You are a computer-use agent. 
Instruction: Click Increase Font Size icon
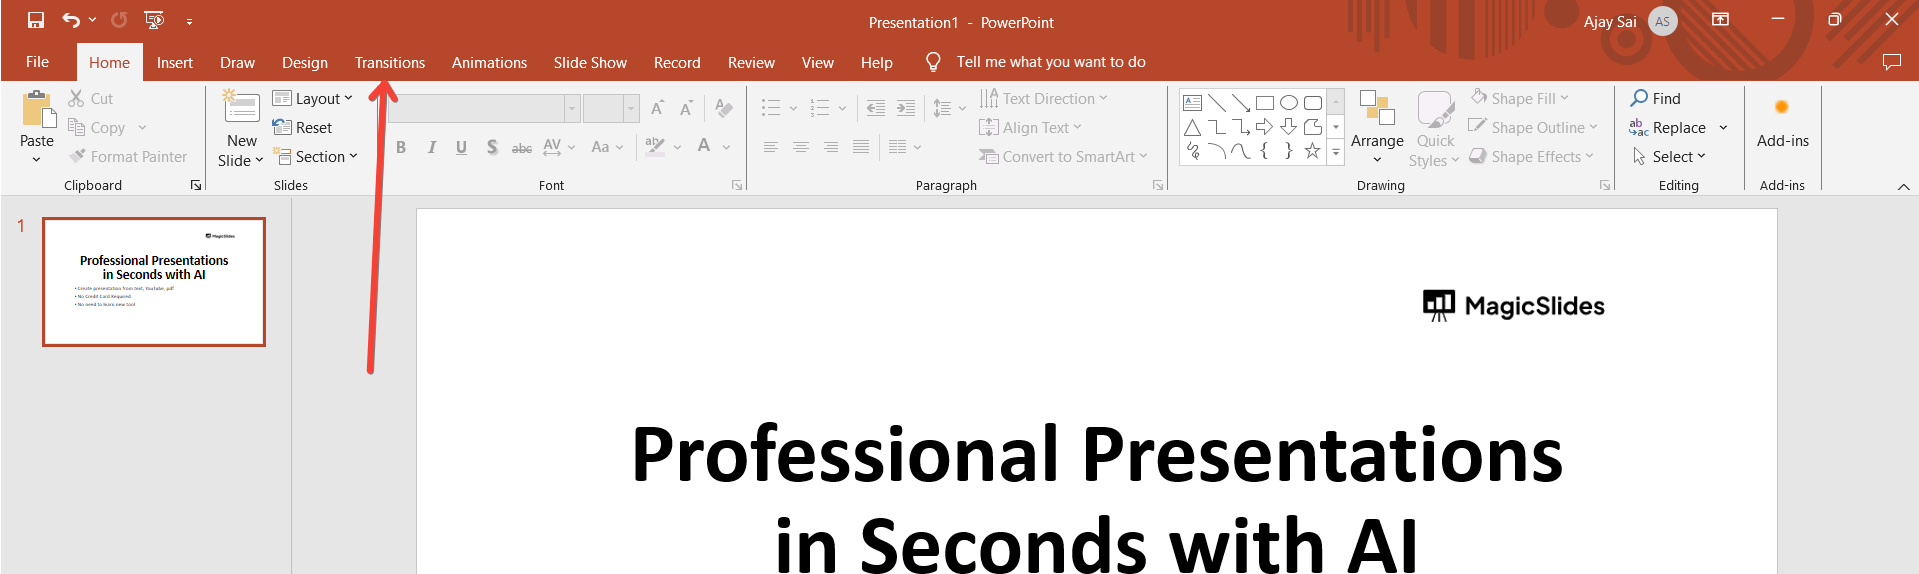tap(657, 108)
